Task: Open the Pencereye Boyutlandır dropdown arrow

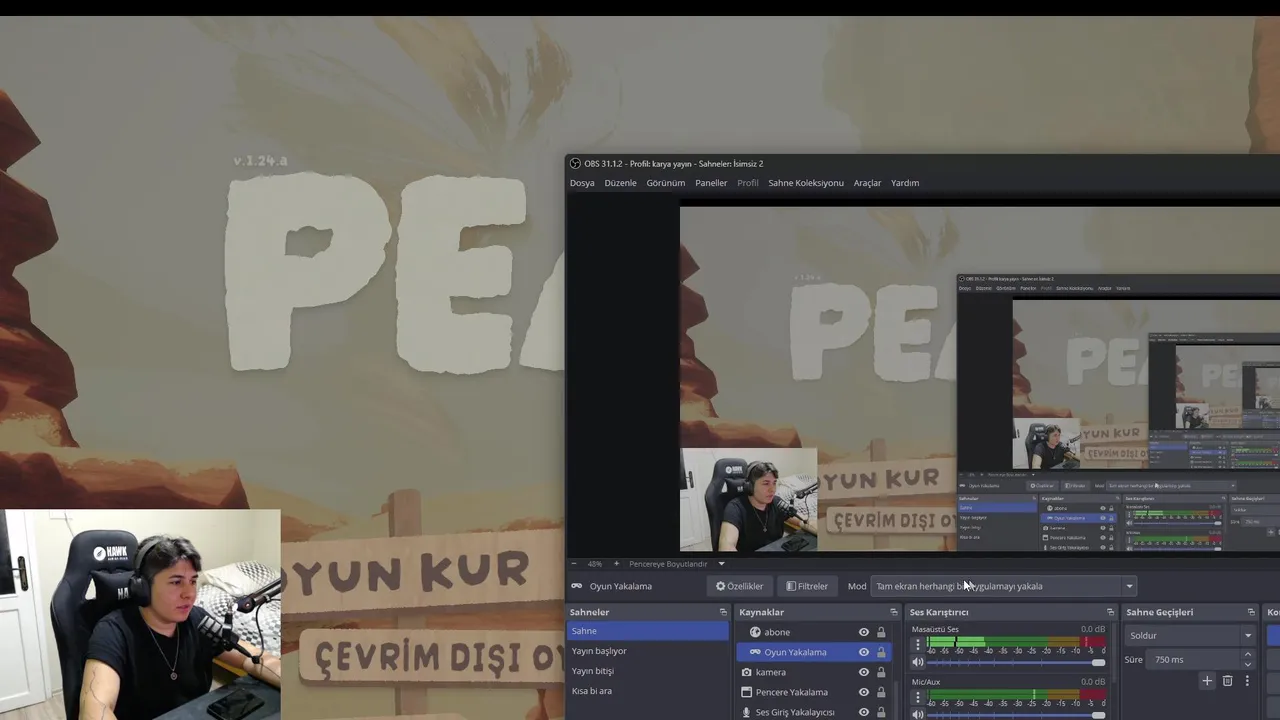Action: pyautogui.click(x=721, y=564)
